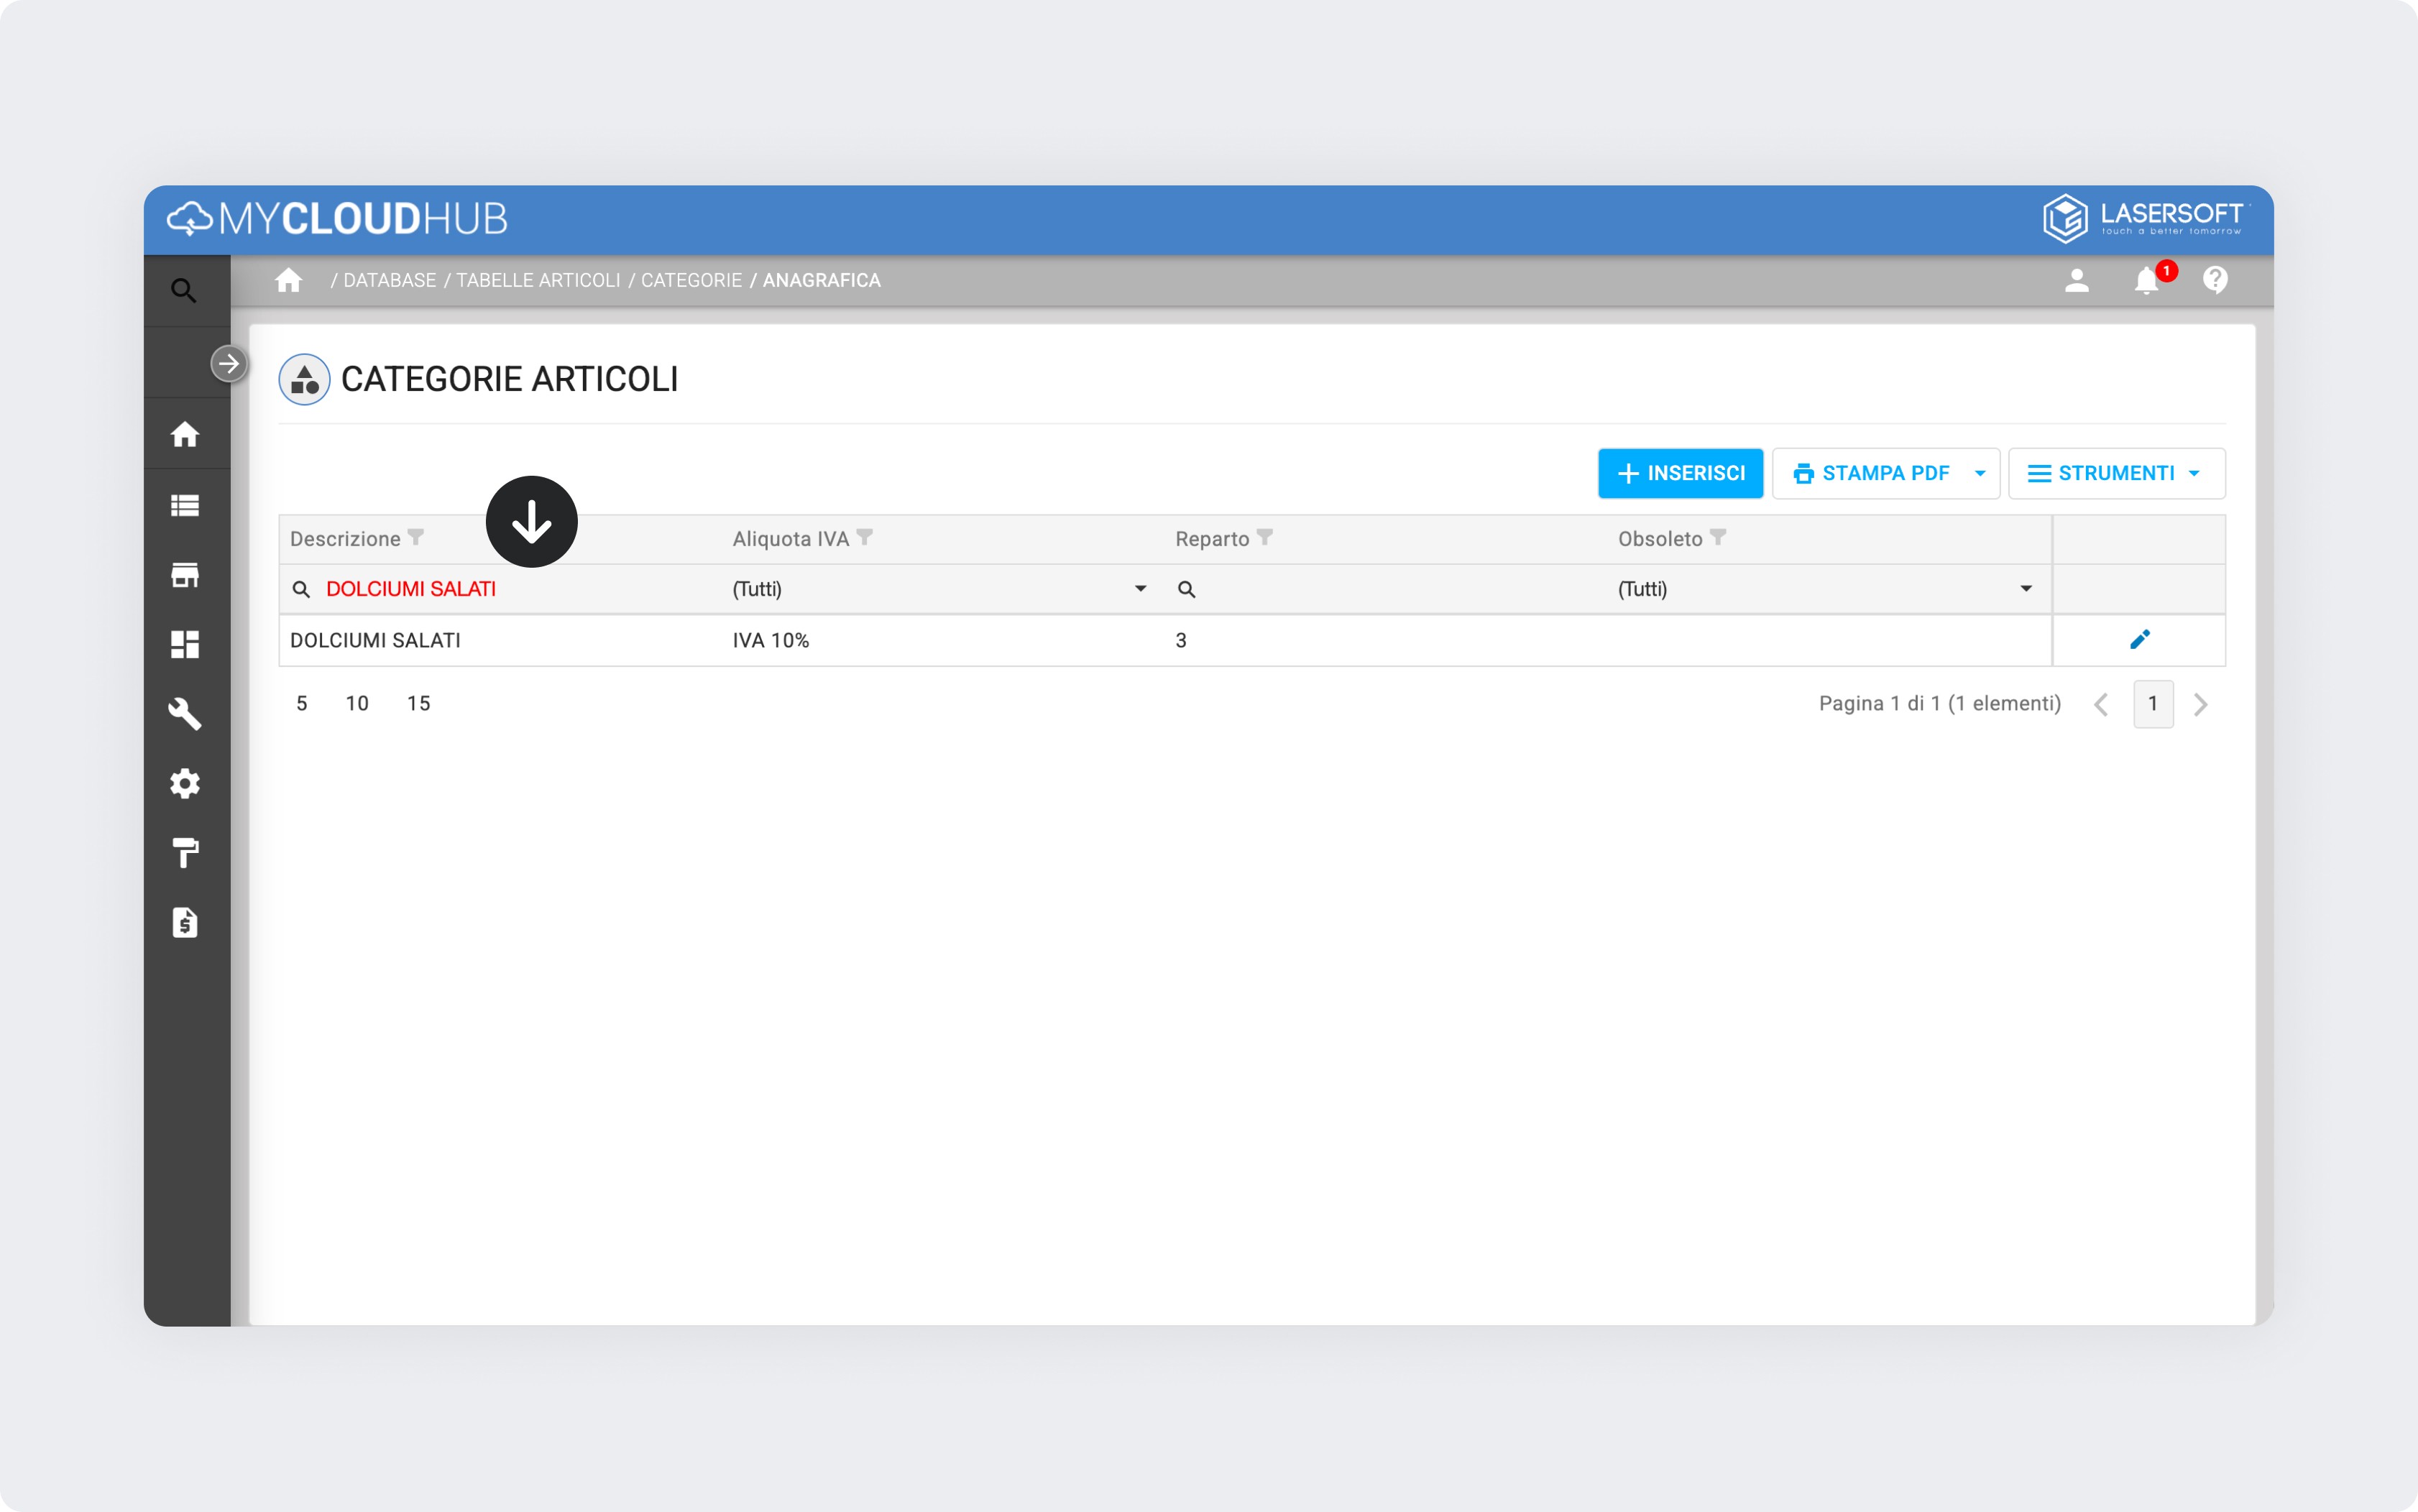Expand the STAMPA PDF dropdown arrow
The height and width of the screenshot is (1512, 2418).
click(x=1979, y=474)
